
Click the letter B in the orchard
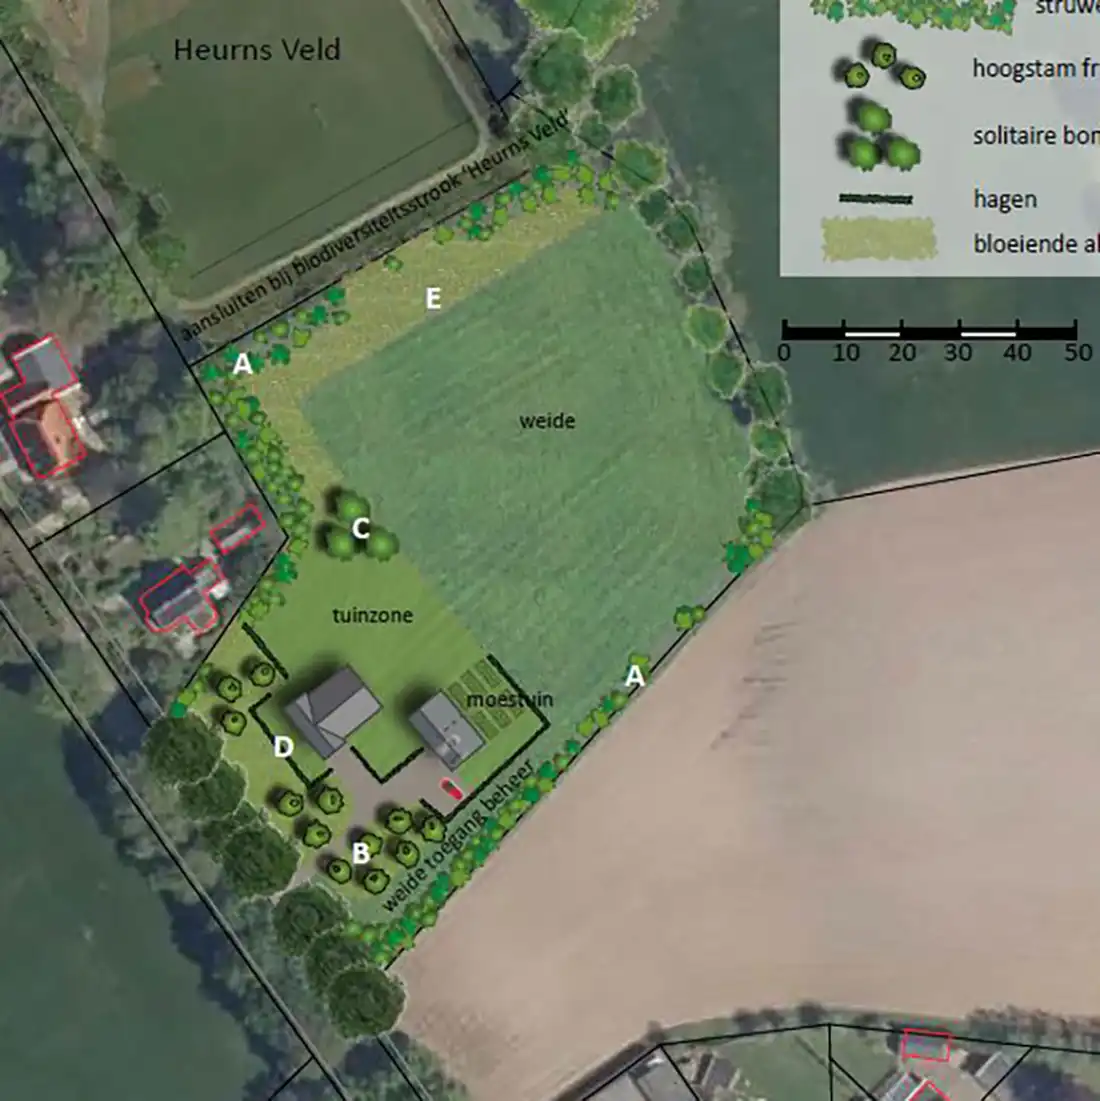click(x=361, y=853)
